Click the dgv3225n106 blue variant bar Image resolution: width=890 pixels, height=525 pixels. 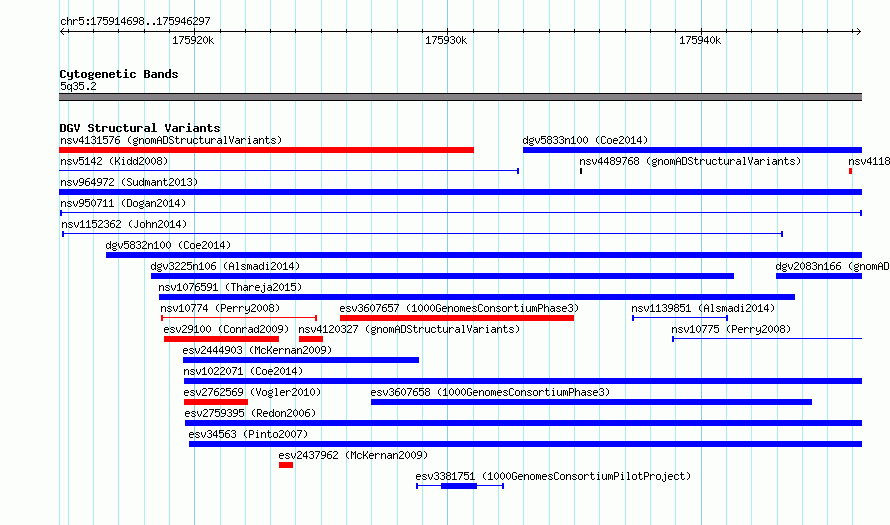pyautogui.click(x=442, y=276)
